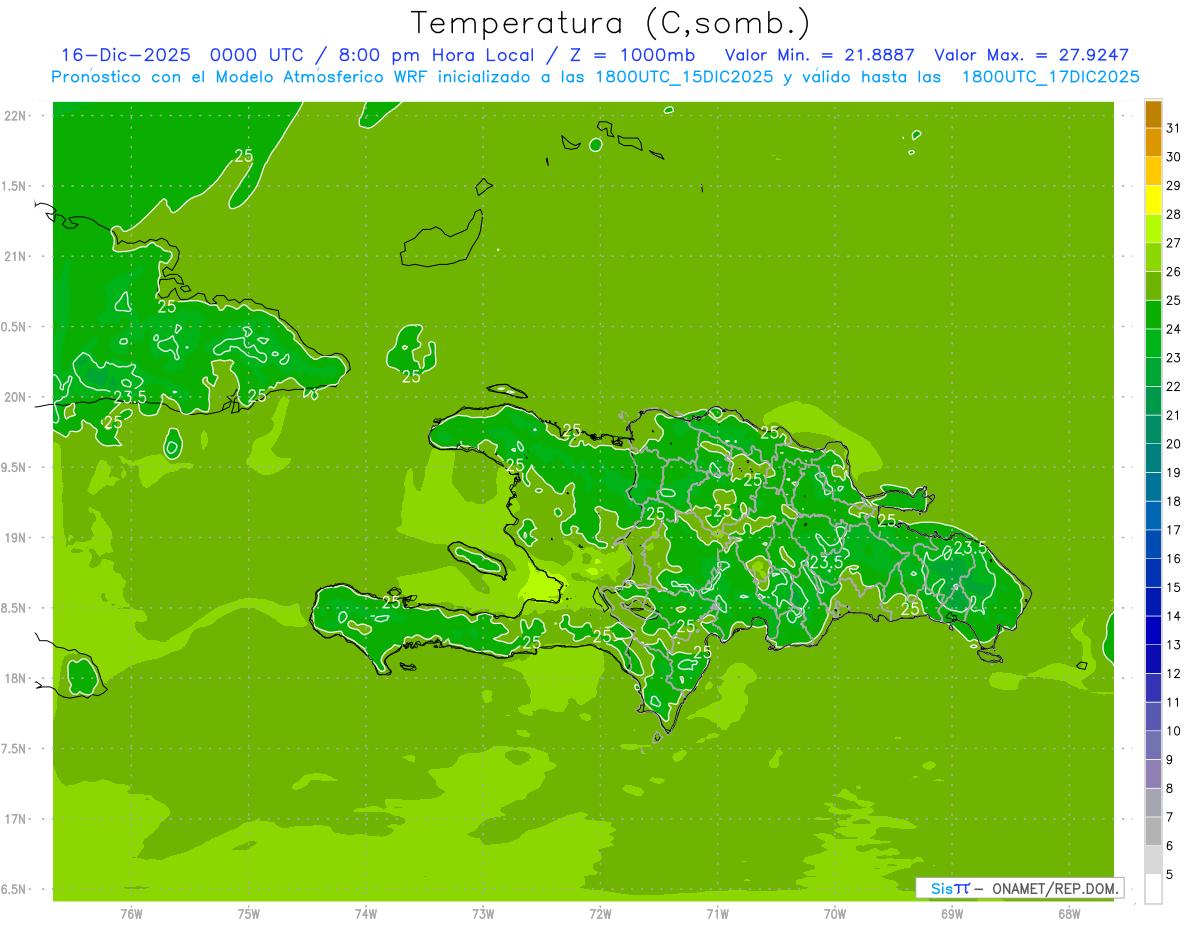The height and width of the screenshot is (927, 1200).
Task: Click the color scale value "22"
Action: pos(1174,386)
